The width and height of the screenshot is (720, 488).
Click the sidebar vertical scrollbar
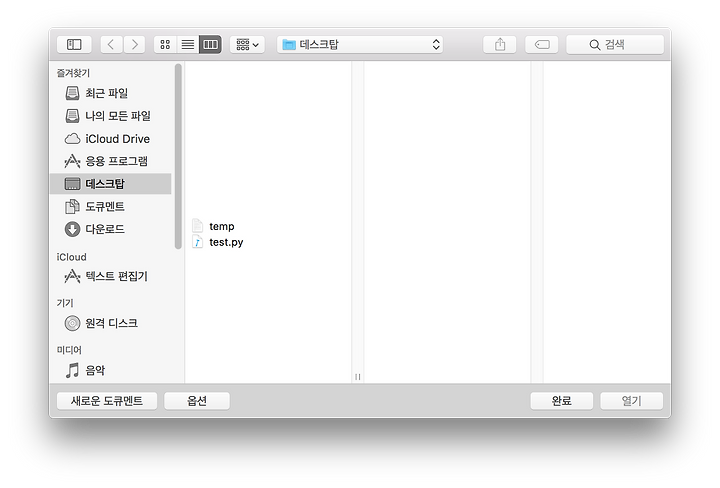[178, 156]
